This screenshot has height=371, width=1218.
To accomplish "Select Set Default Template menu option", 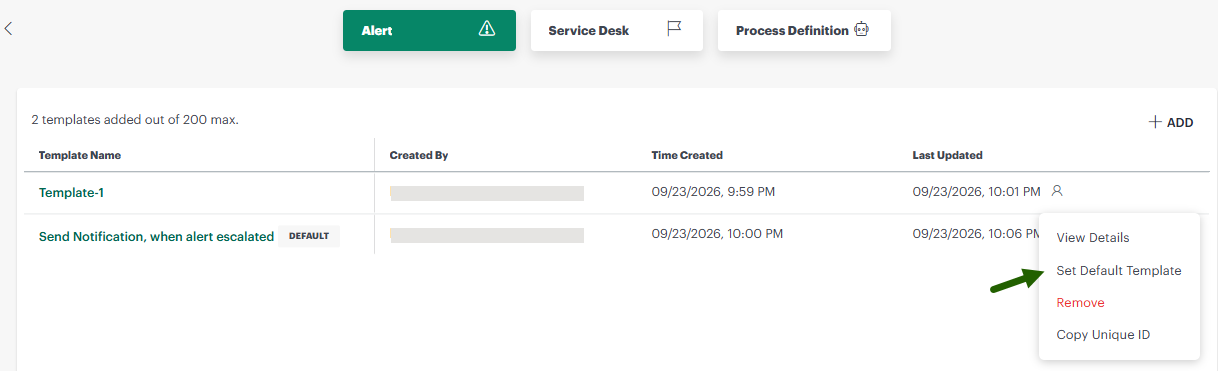I will (x=1119, y=271).
